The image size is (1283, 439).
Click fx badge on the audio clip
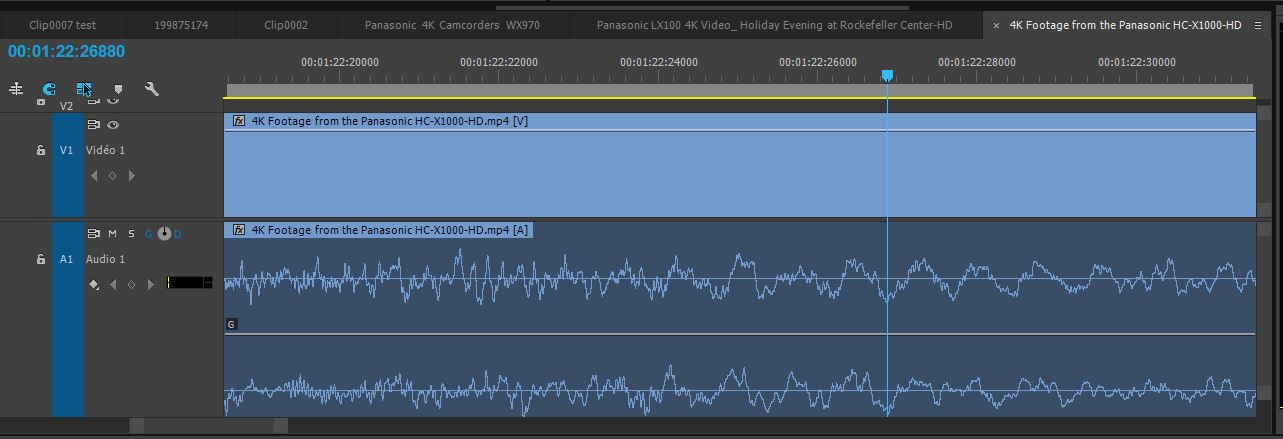point(239,230)
